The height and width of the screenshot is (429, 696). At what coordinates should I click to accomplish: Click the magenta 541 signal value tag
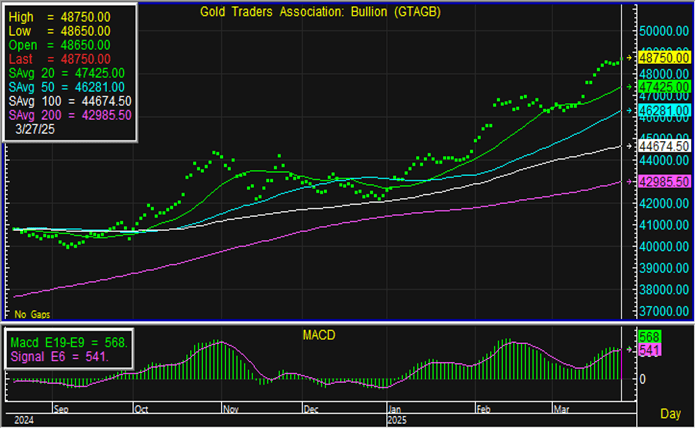click(648, 350)
